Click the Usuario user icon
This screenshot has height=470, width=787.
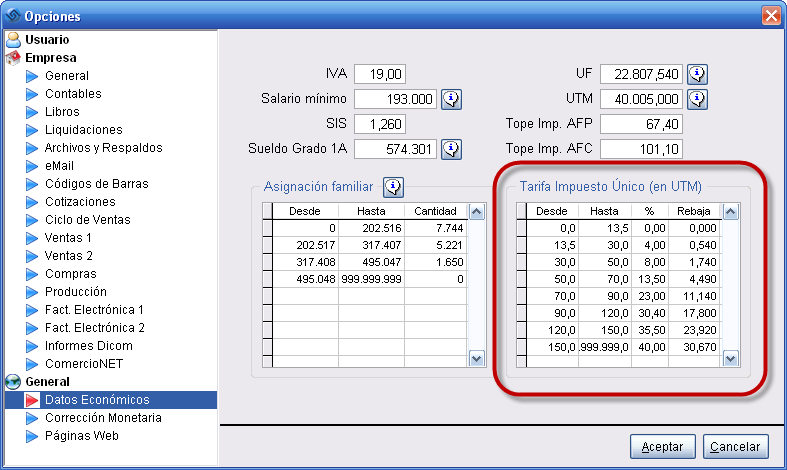pyautogui.click(x=14, y=40)
